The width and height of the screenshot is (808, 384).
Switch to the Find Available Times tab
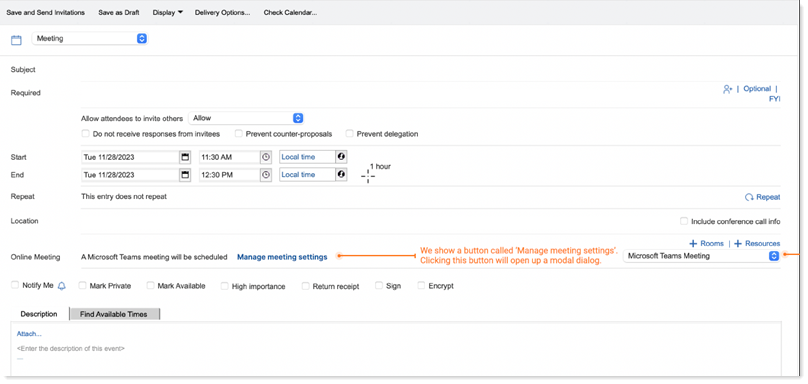[114, 314]
